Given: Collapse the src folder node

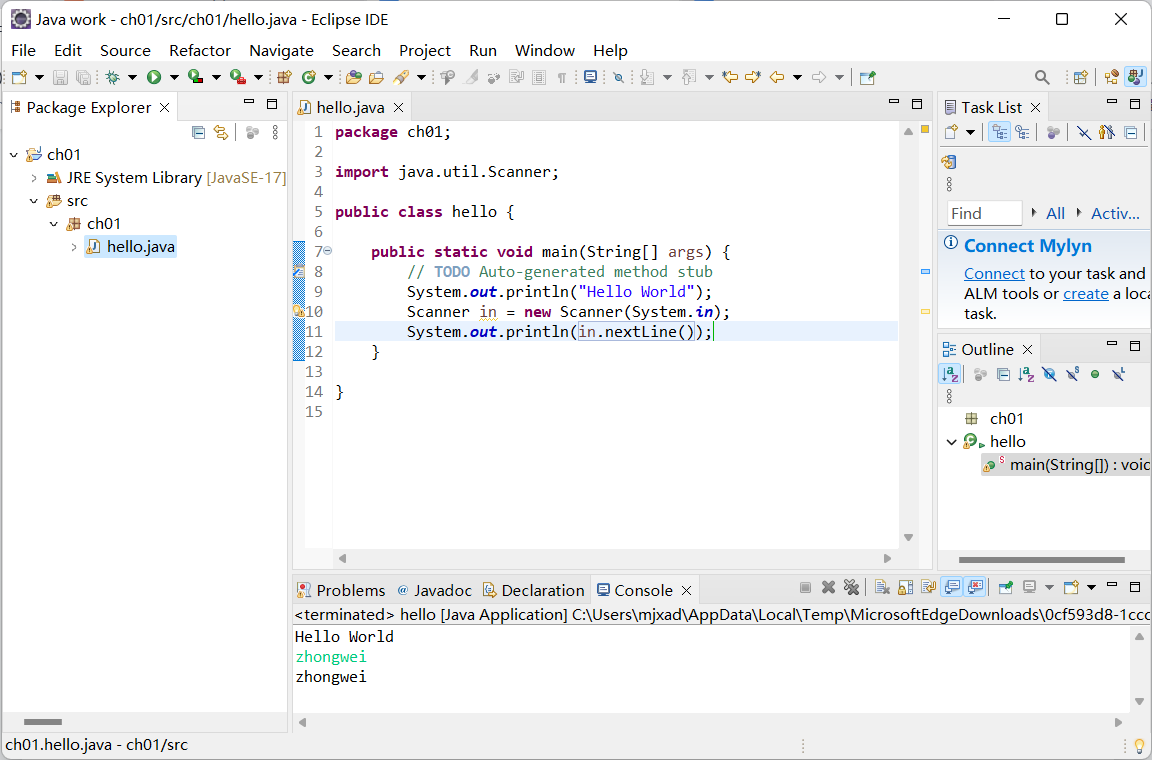Looking at the screenshot, I should [x=34, y=201].
